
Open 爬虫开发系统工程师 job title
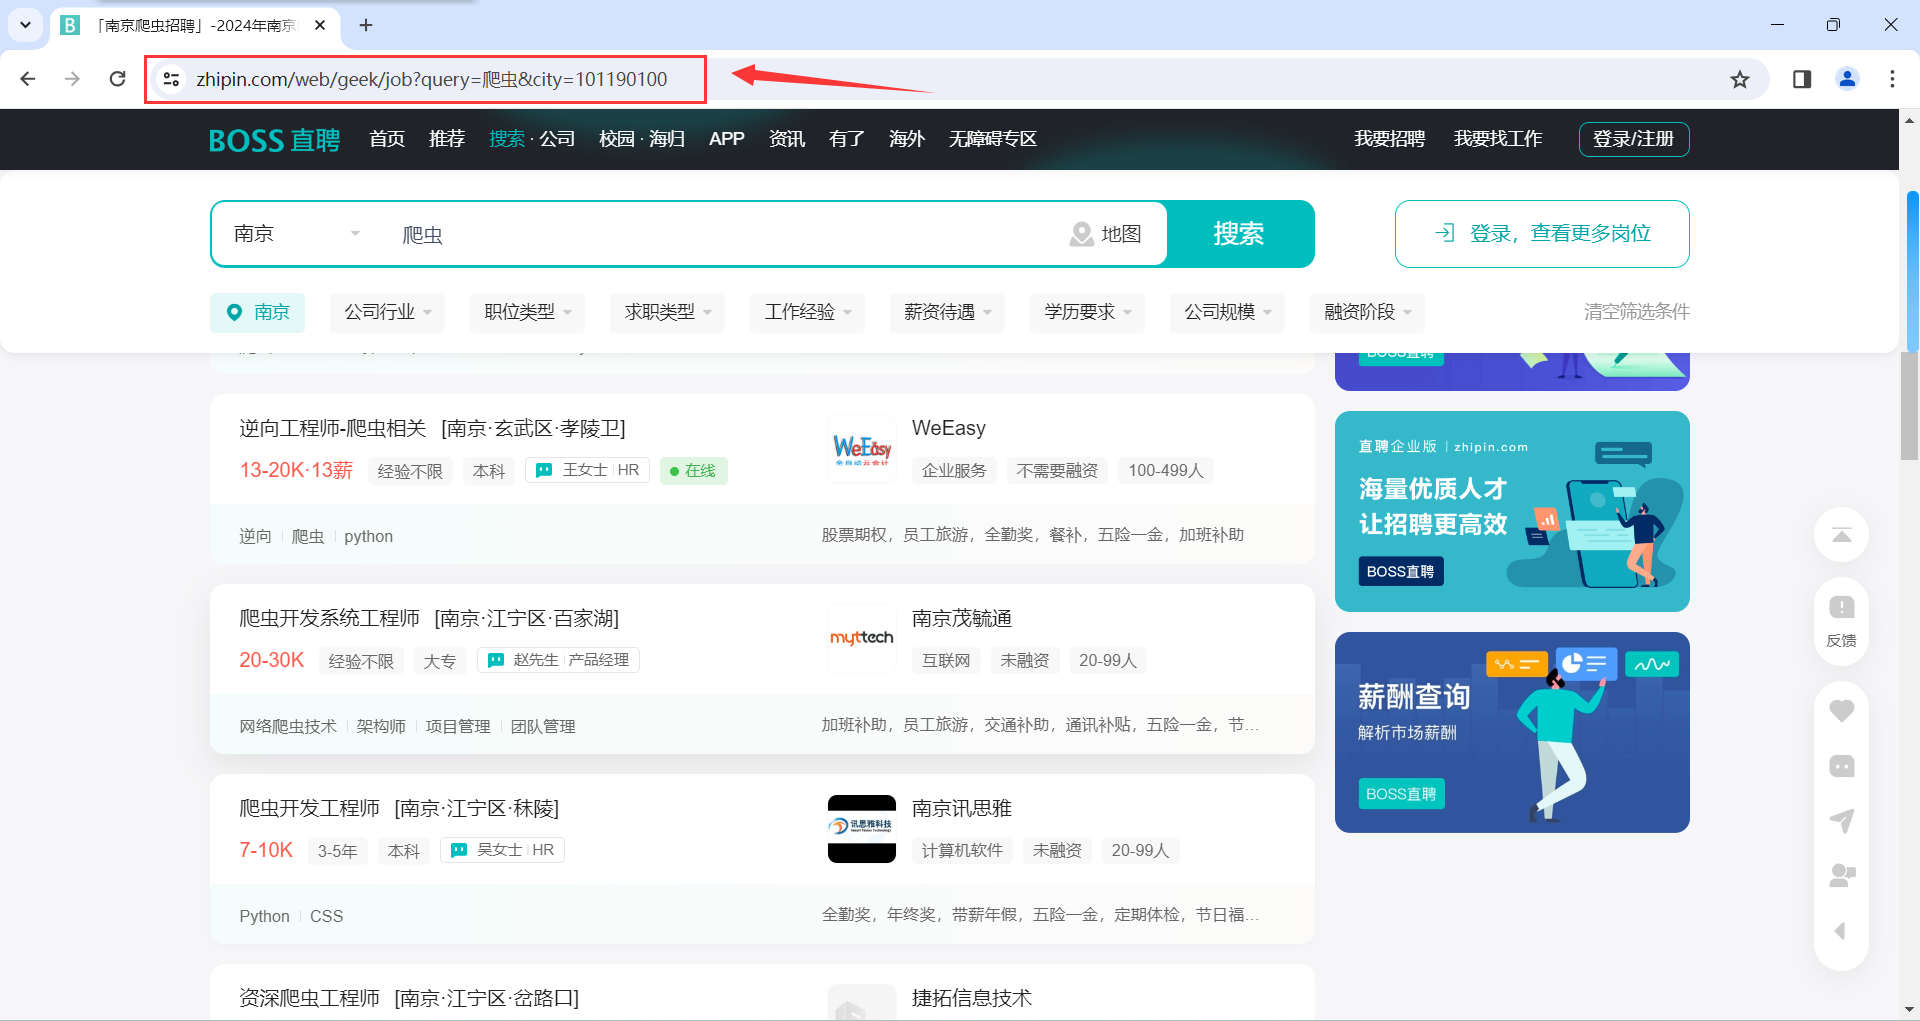[329, 618]
